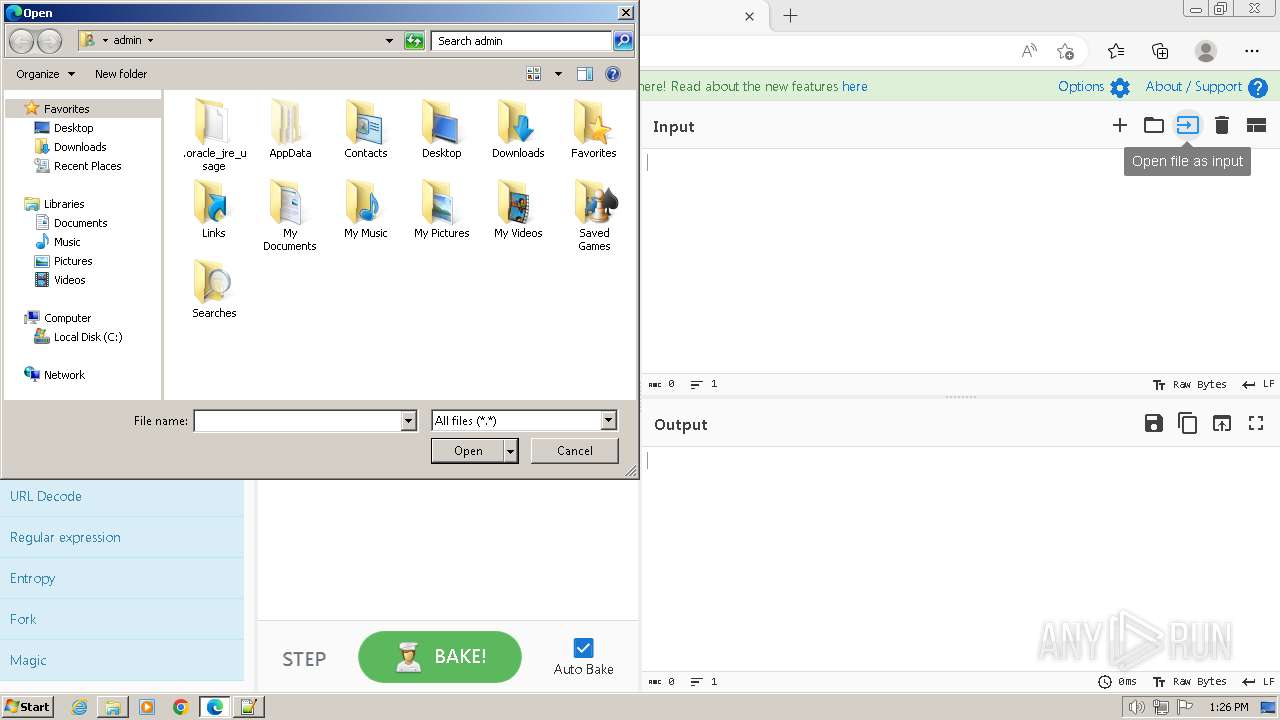Image resolution: width=1280 pixels, height=720 pixels.
Task: Select the Fork operation
Action: [122, 619]
